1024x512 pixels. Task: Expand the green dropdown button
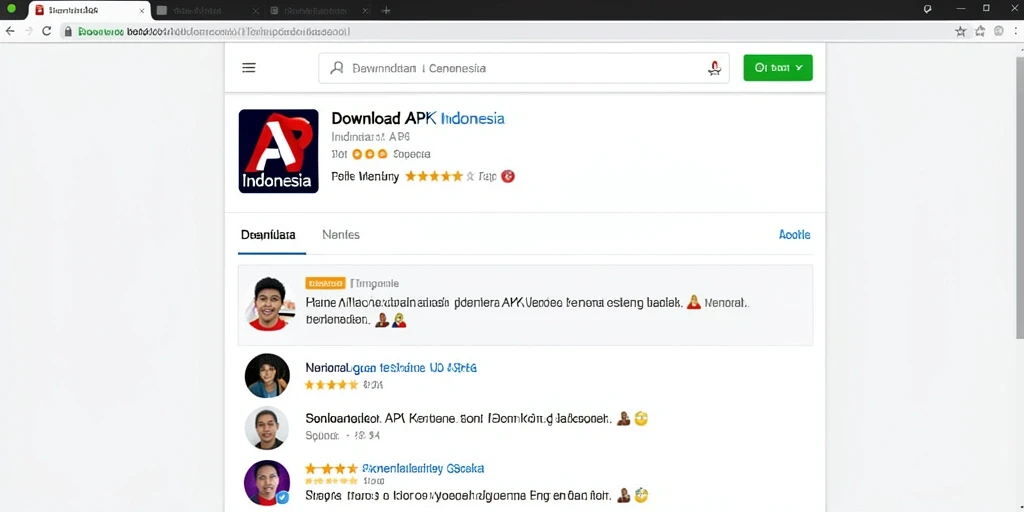point(778,68)
